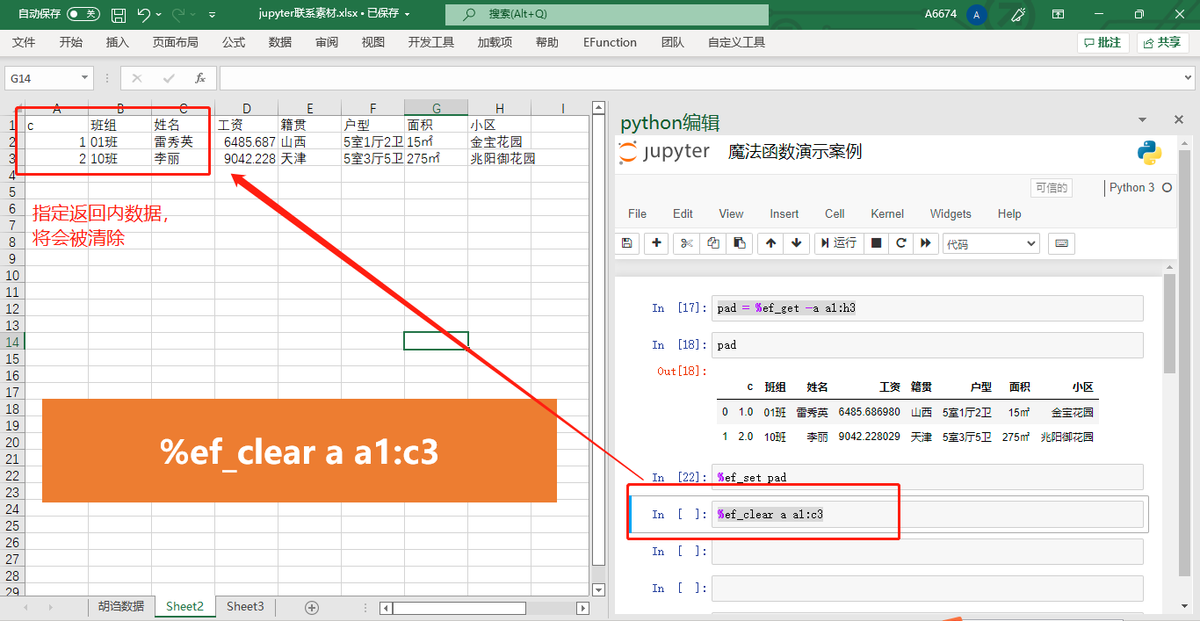Click the %ef_set pad code cell
This screenshot has width=1200, height=621.
(x=929, y=477)
